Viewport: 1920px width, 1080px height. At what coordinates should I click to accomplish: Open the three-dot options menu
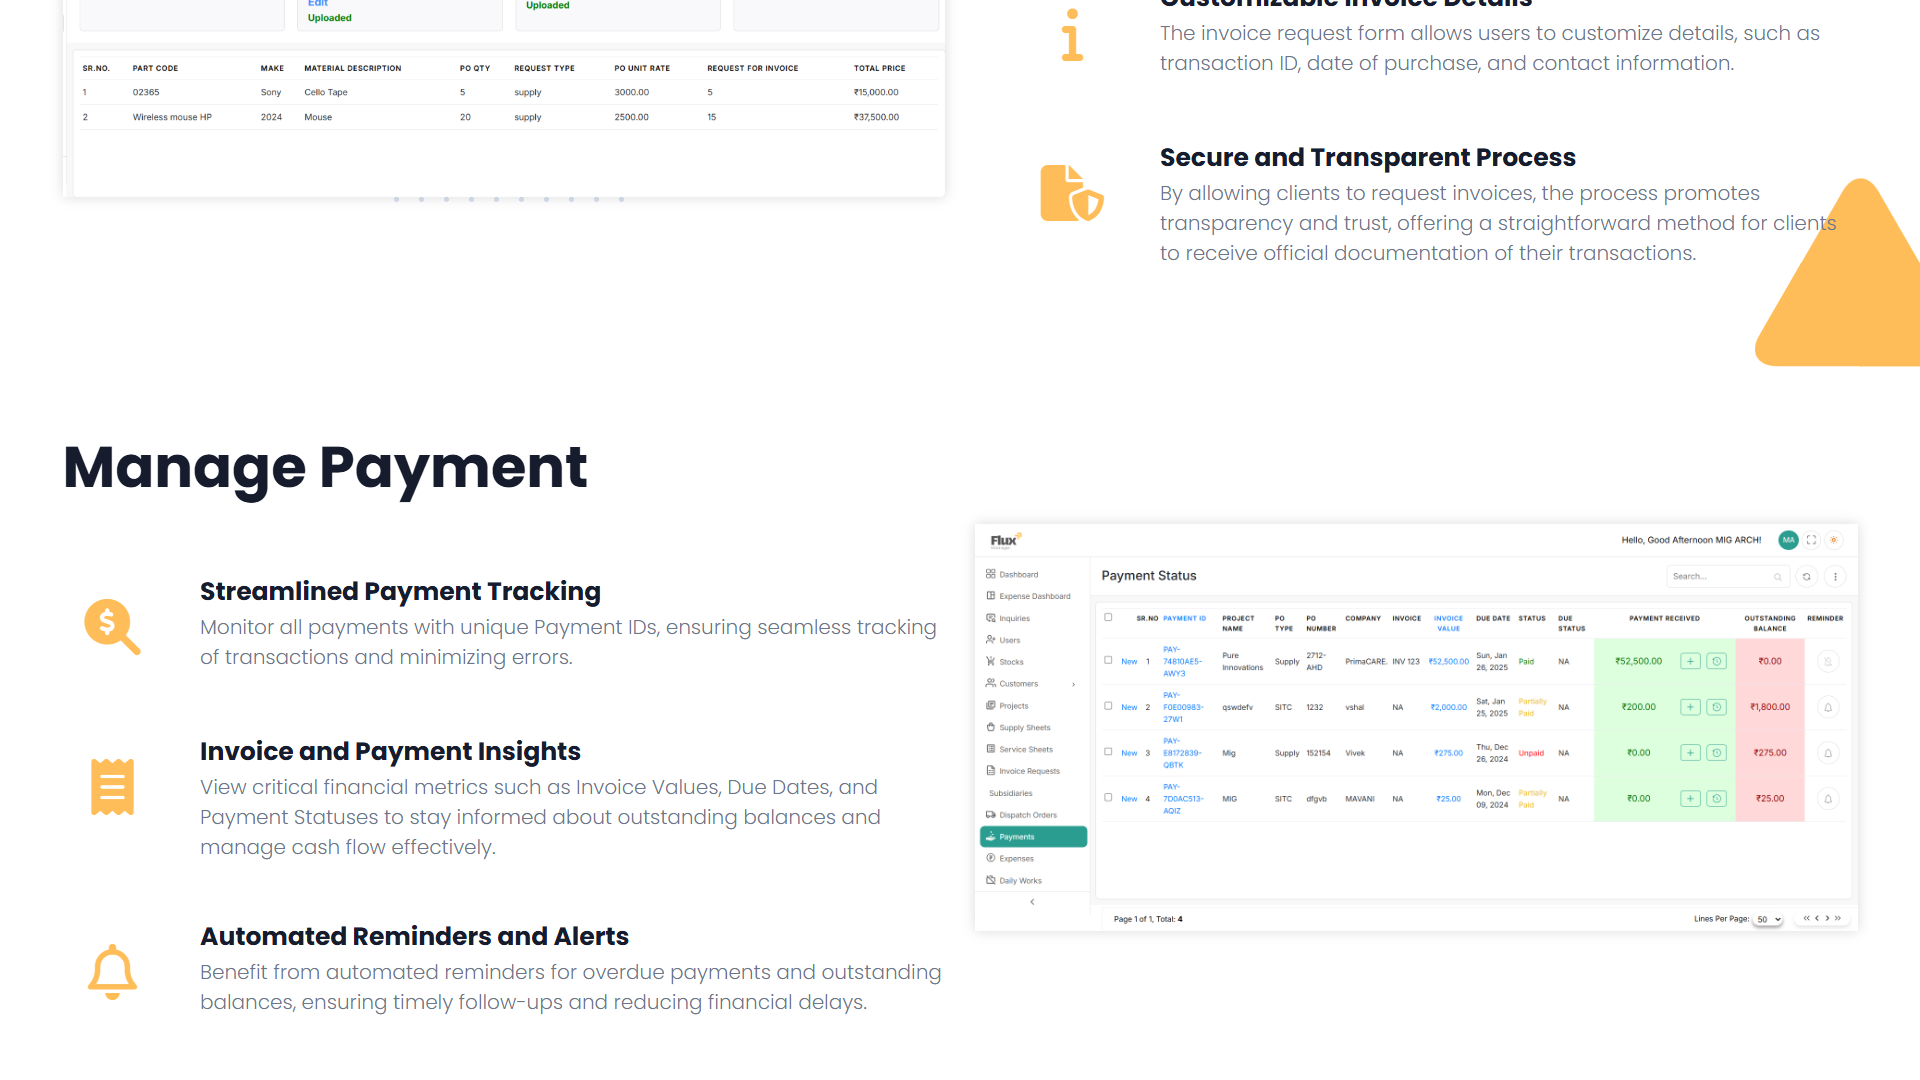point(1835,576)
